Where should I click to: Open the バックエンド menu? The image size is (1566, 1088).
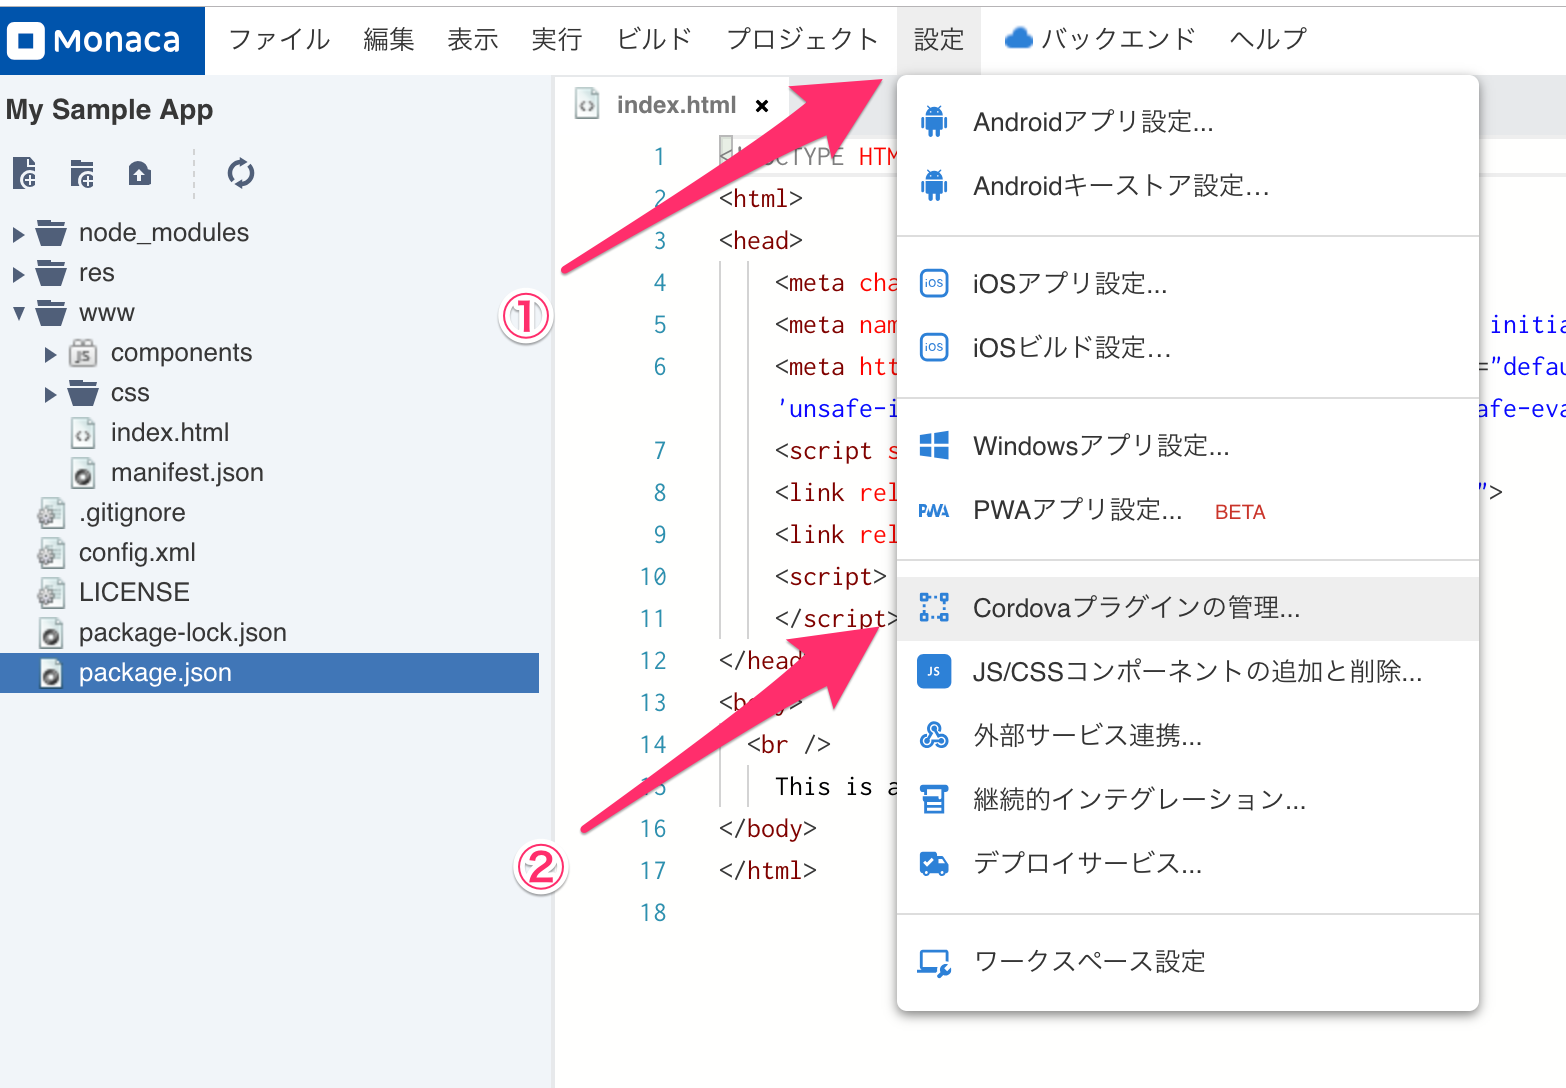point(1100,39)
